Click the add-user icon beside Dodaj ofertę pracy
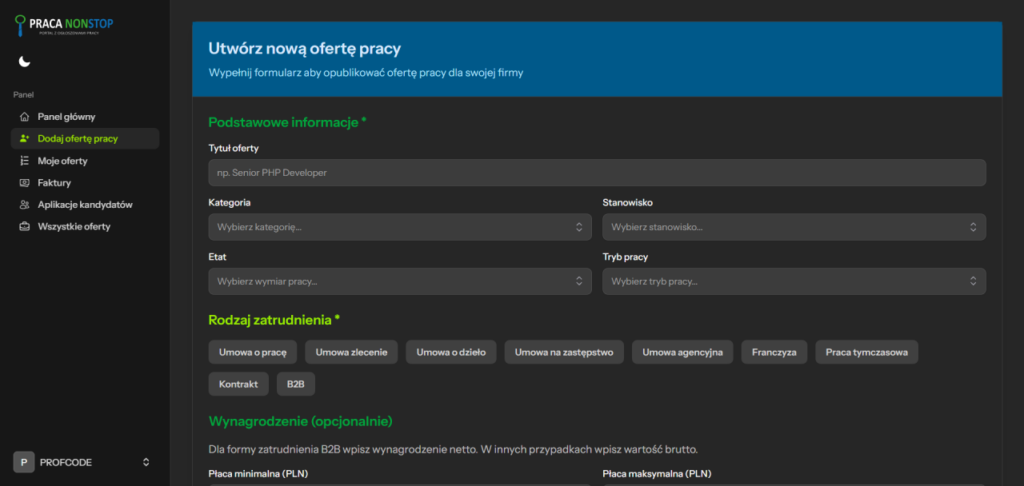1024x486 pixels. 25,139
